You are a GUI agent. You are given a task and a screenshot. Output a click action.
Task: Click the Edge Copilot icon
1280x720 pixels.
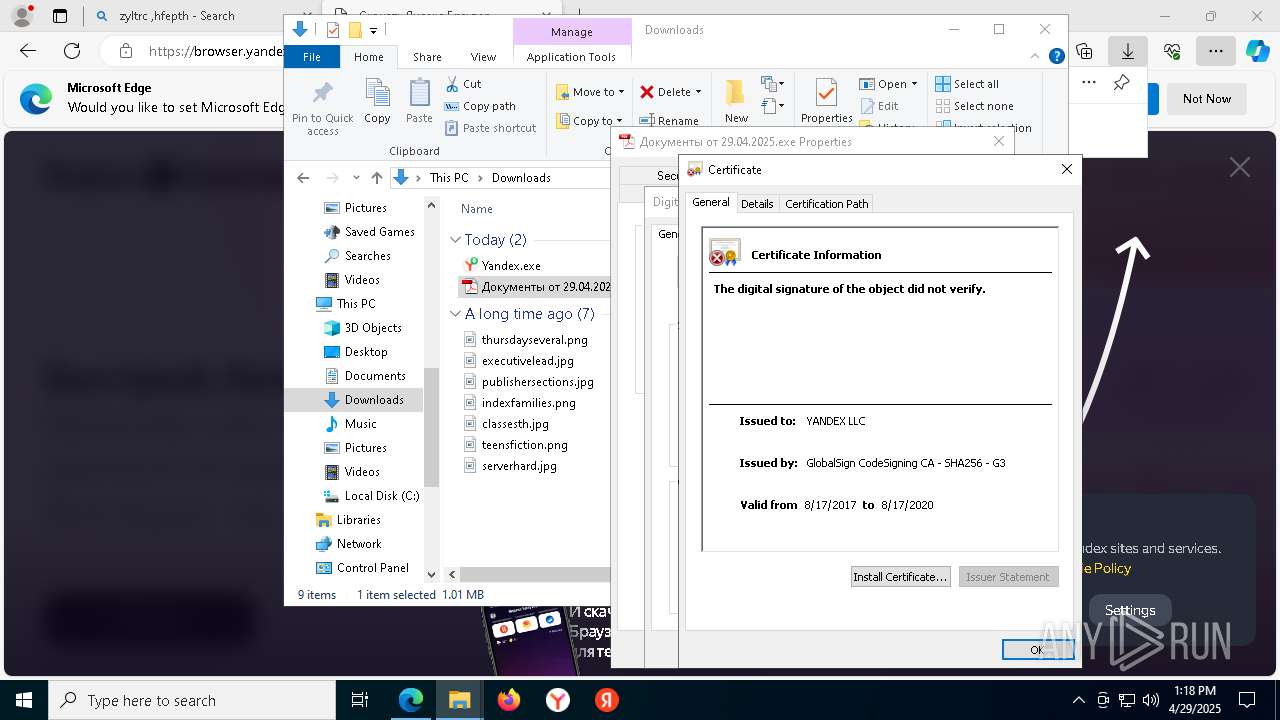(1257, 51)
